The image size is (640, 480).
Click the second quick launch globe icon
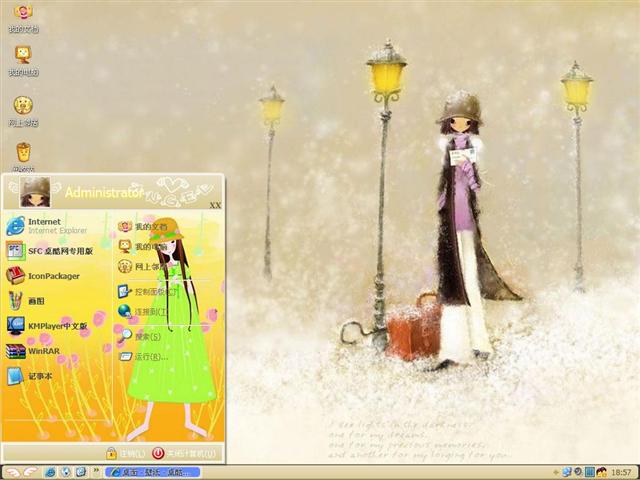pyautogui.click(x=66, y=472)
